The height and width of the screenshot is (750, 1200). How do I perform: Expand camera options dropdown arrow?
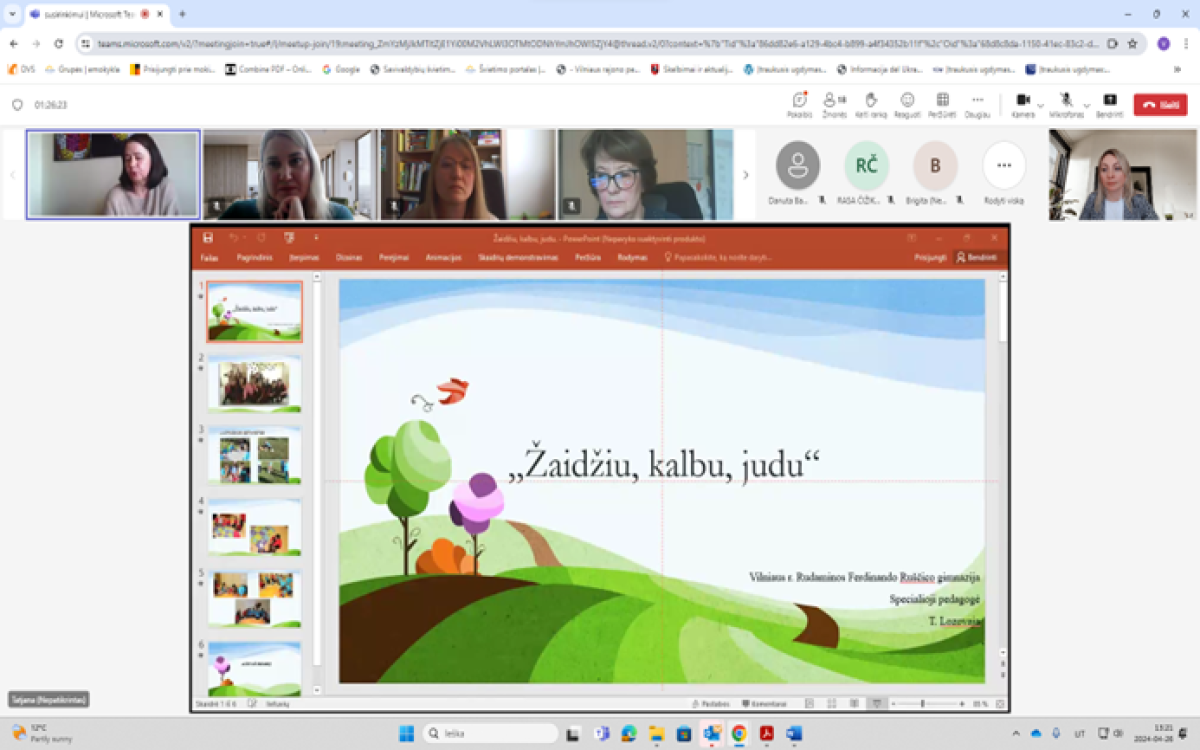(x=1041, y=105)
